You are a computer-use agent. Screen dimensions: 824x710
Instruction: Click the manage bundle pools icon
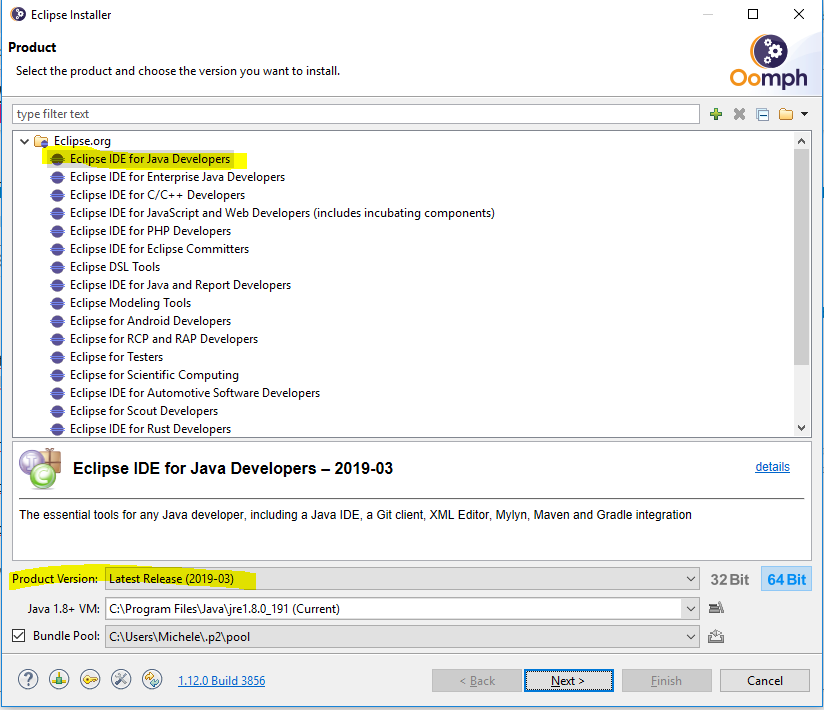coord(716,636)
